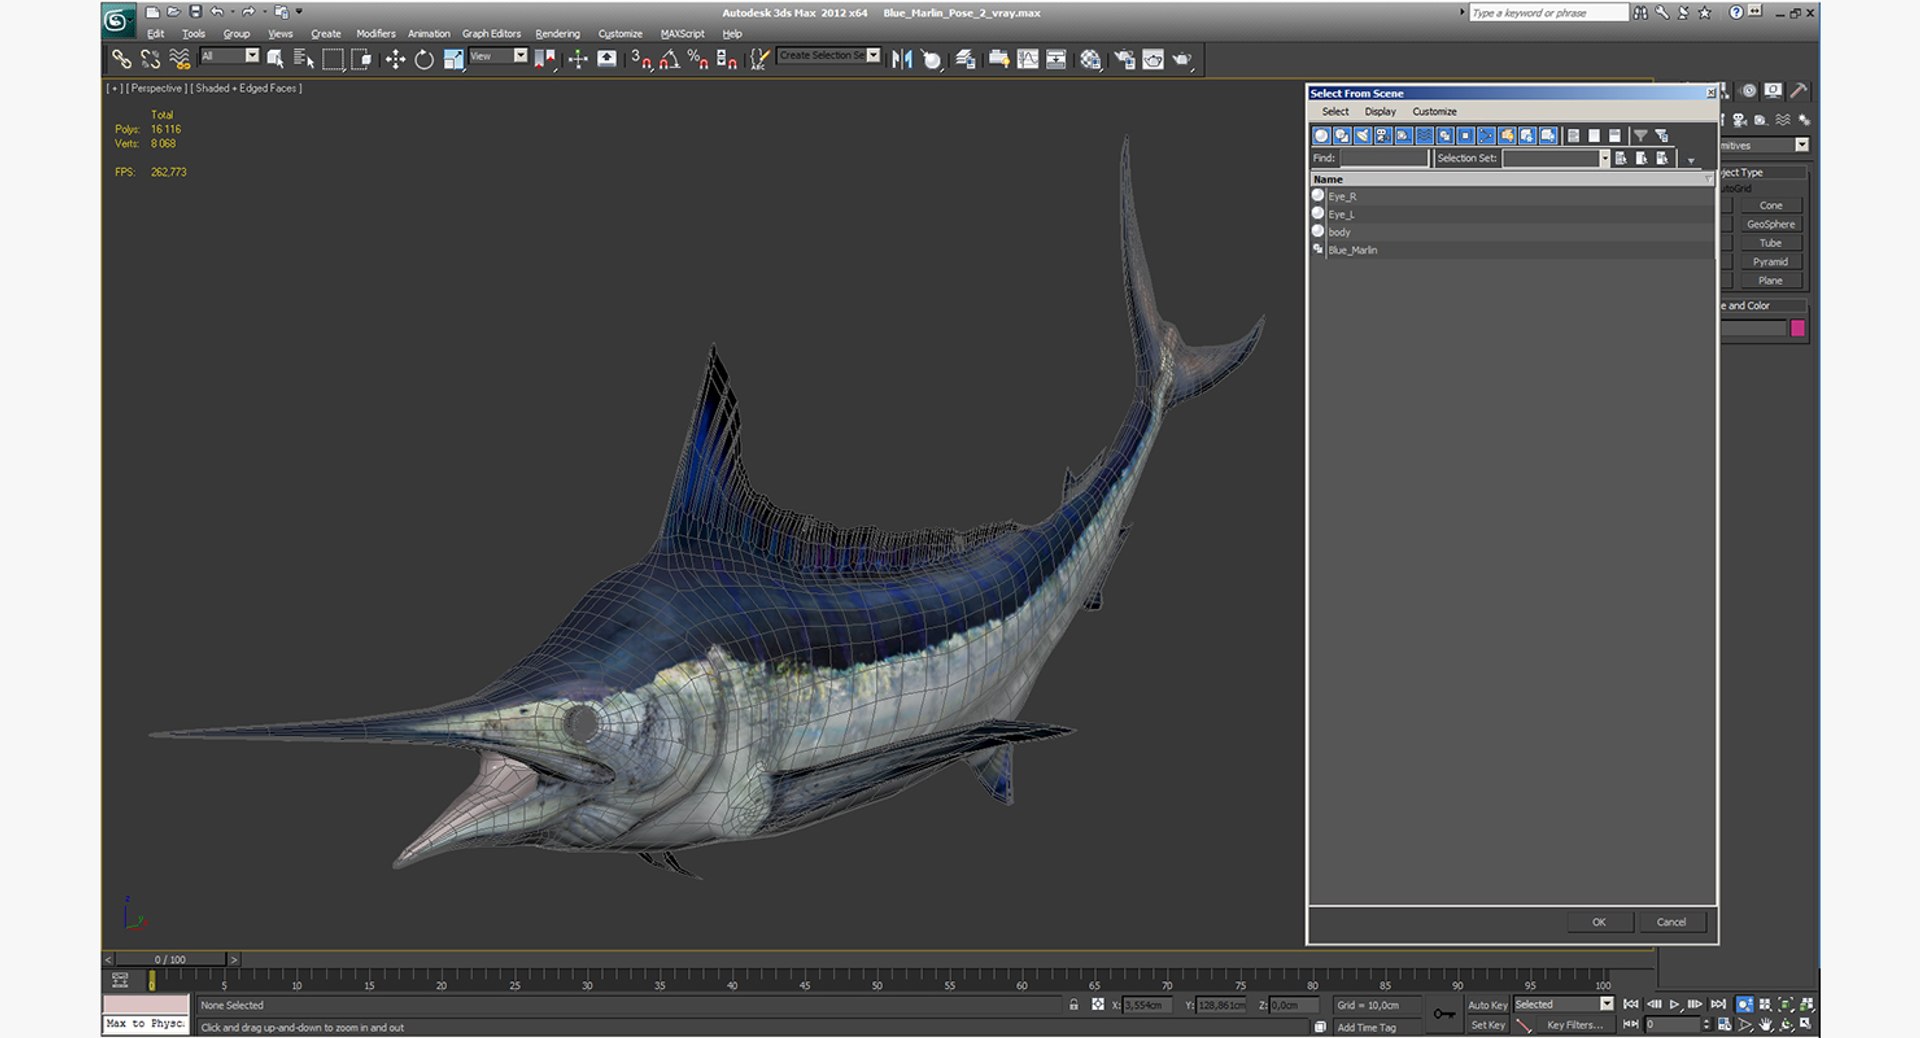Viewport: 1920px width, 1038px height.
Task: Click the Select None icon in dialog
Action: click(1594, 135)
